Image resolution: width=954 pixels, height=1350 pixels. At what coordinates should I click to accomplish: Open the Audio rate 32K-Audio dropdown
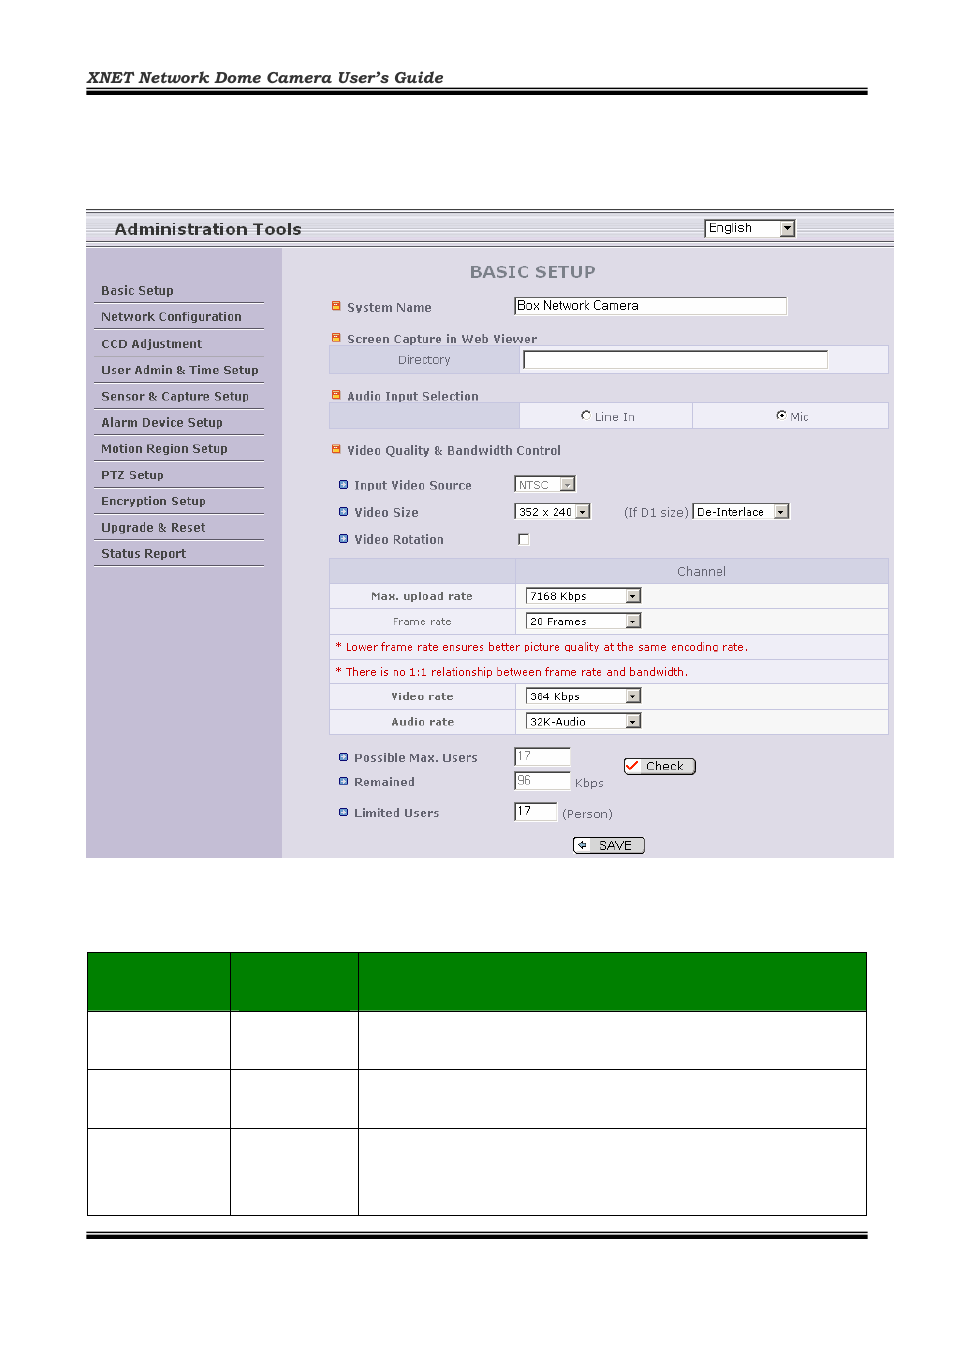pos(583,721)
